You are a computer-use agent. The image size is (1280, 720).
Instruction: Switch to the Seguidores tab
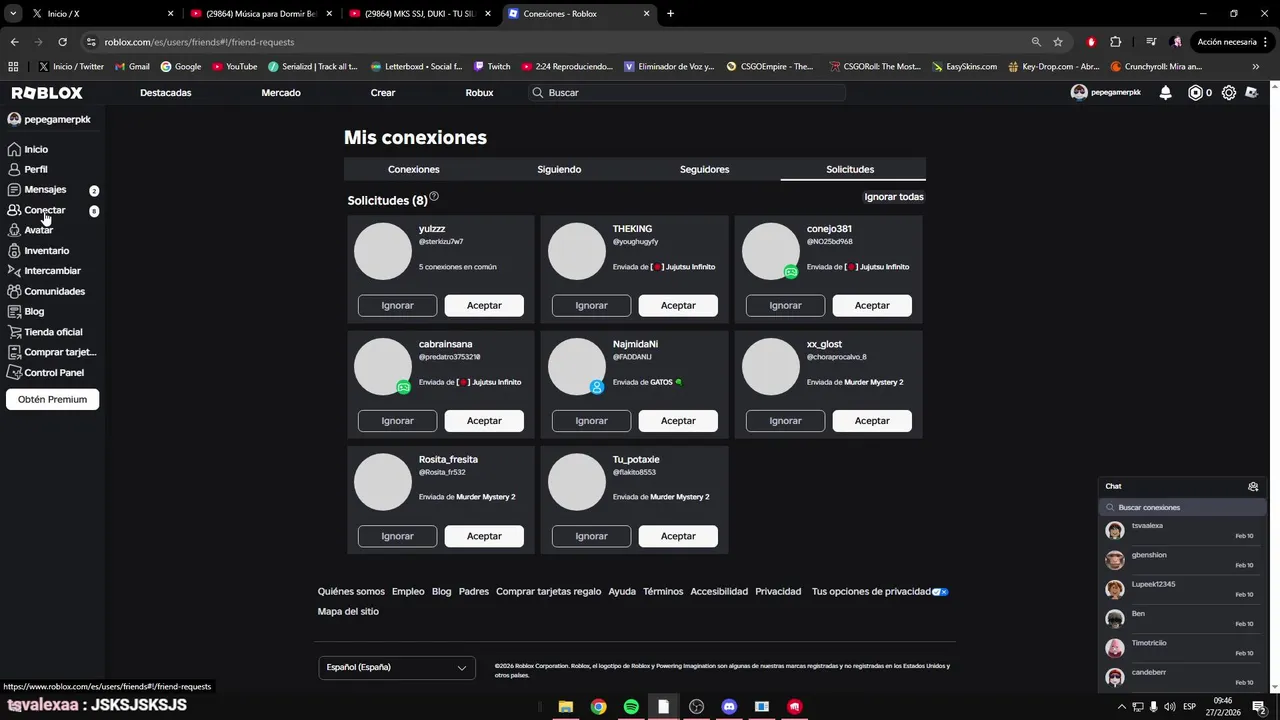(x=705, y=169)
